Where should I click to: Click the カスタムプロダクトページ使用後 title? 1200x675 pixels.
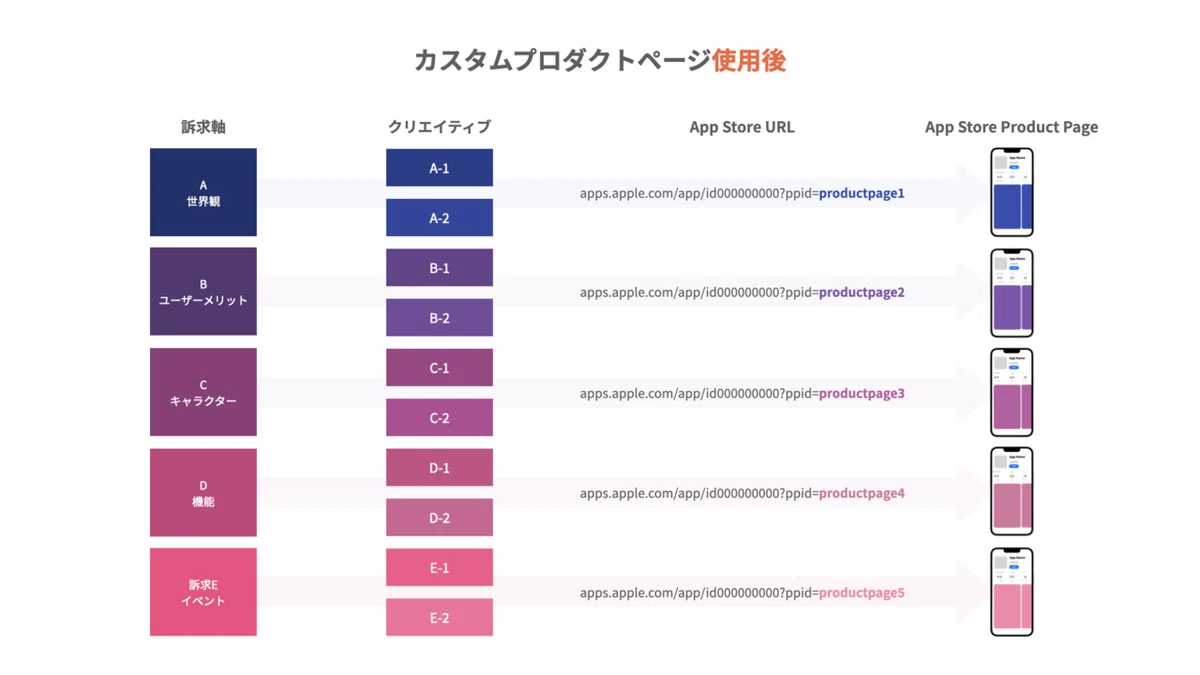pyautogui.click(x=600, y=60)
